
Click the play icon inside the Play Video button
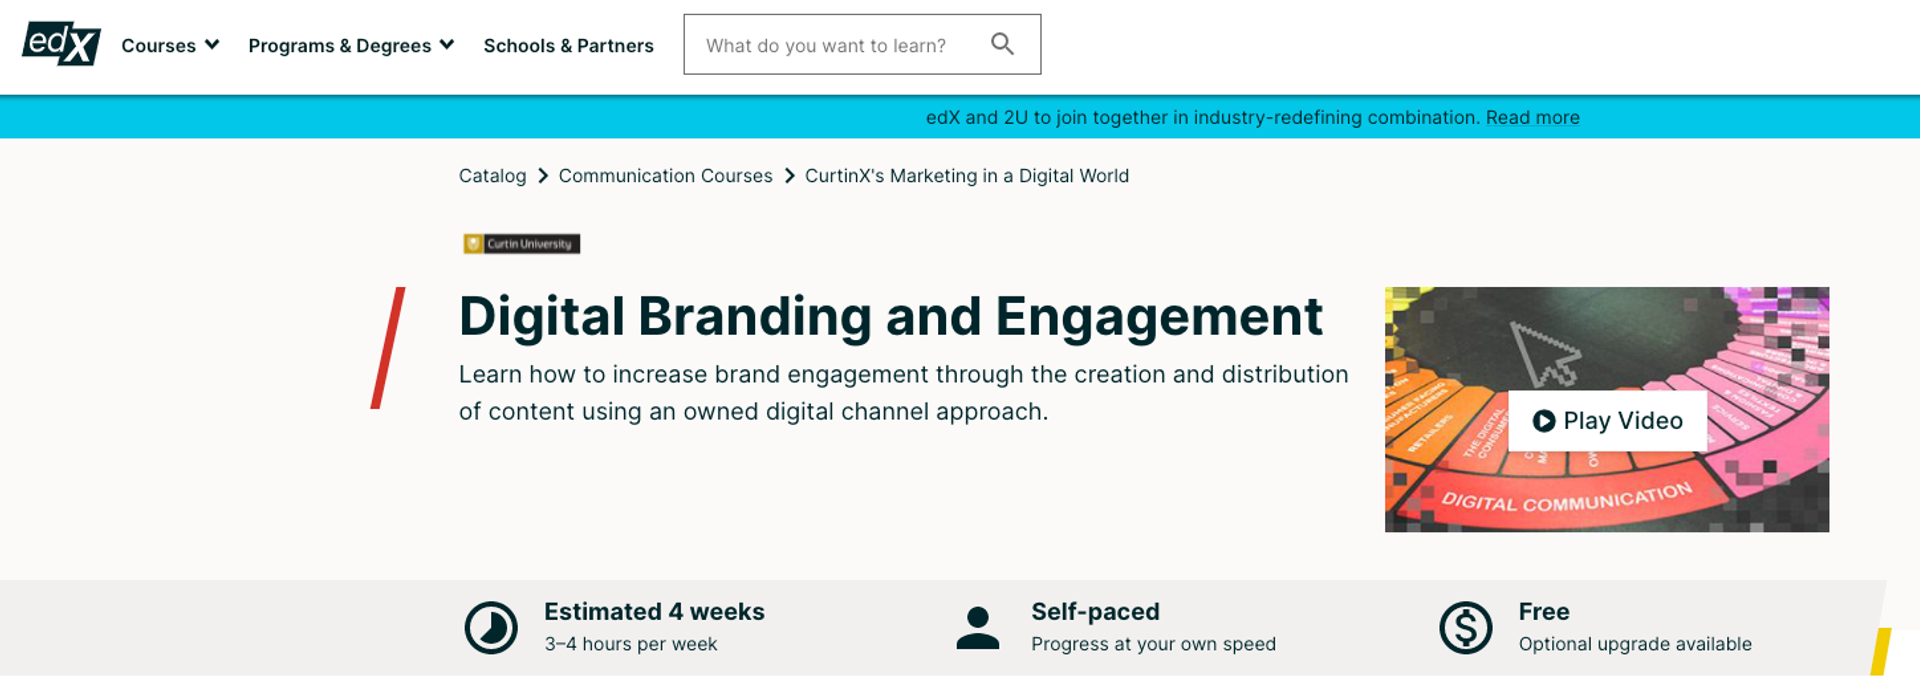[x=1545, y=420]
